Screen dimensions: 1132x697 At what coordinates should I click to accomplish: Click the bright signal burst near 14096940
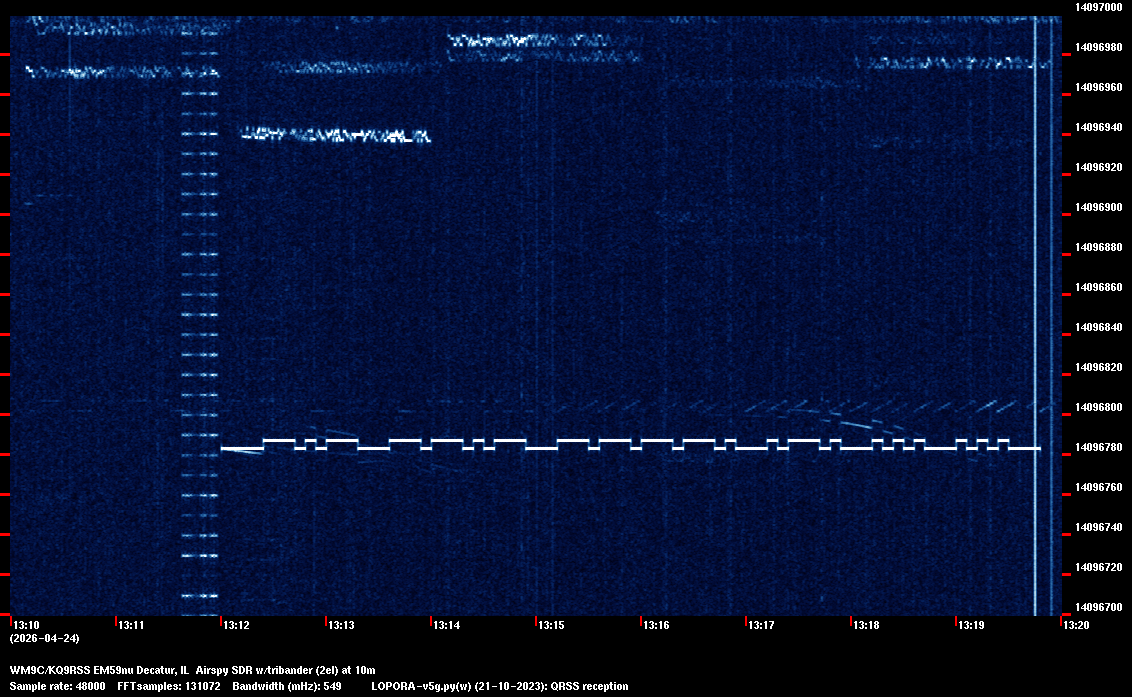pos(335,135)
